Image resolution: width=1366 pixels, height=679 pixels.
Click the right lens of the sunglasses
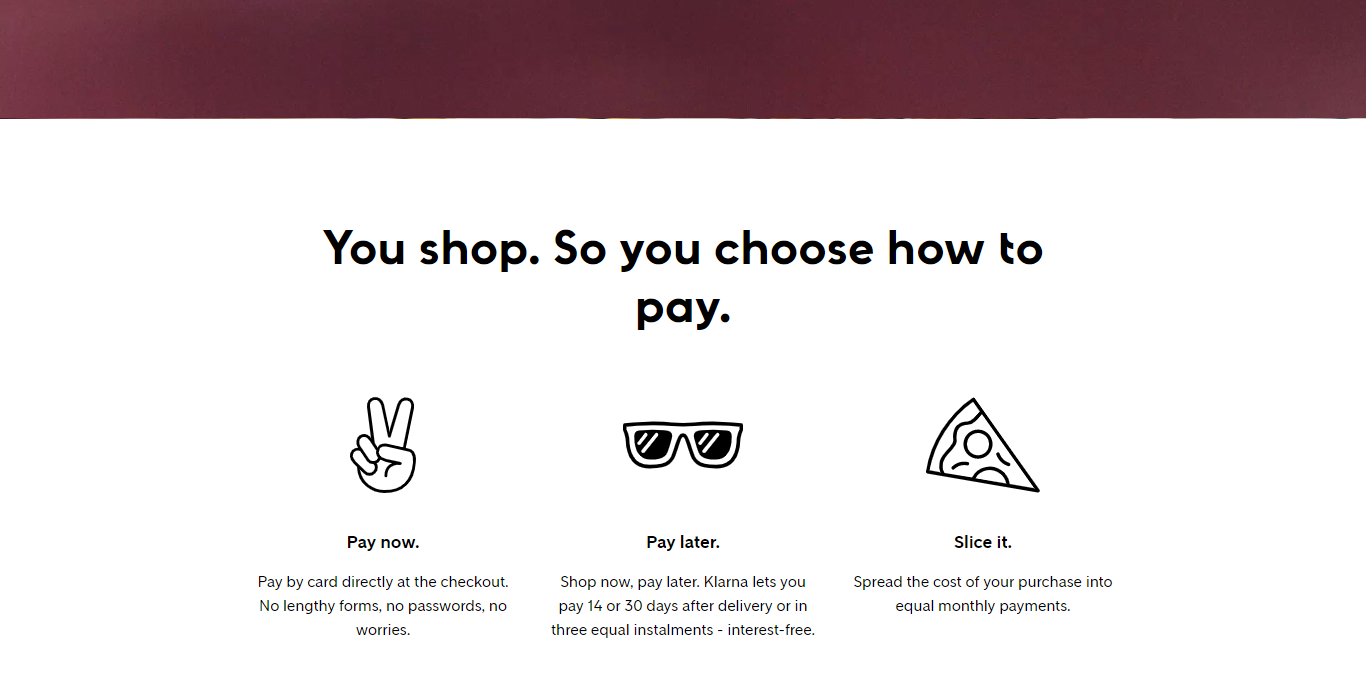[712, 443]
